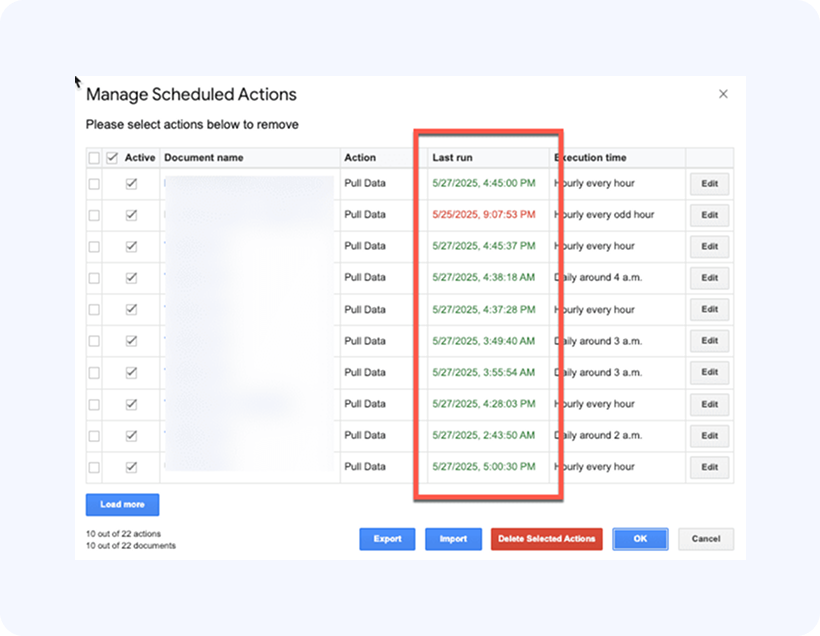Image resolution: width=820 pixels, height=636 pixels.
Task: Click the red failed 5/25/2025 timestamp
Action: (x=483, y=215)
